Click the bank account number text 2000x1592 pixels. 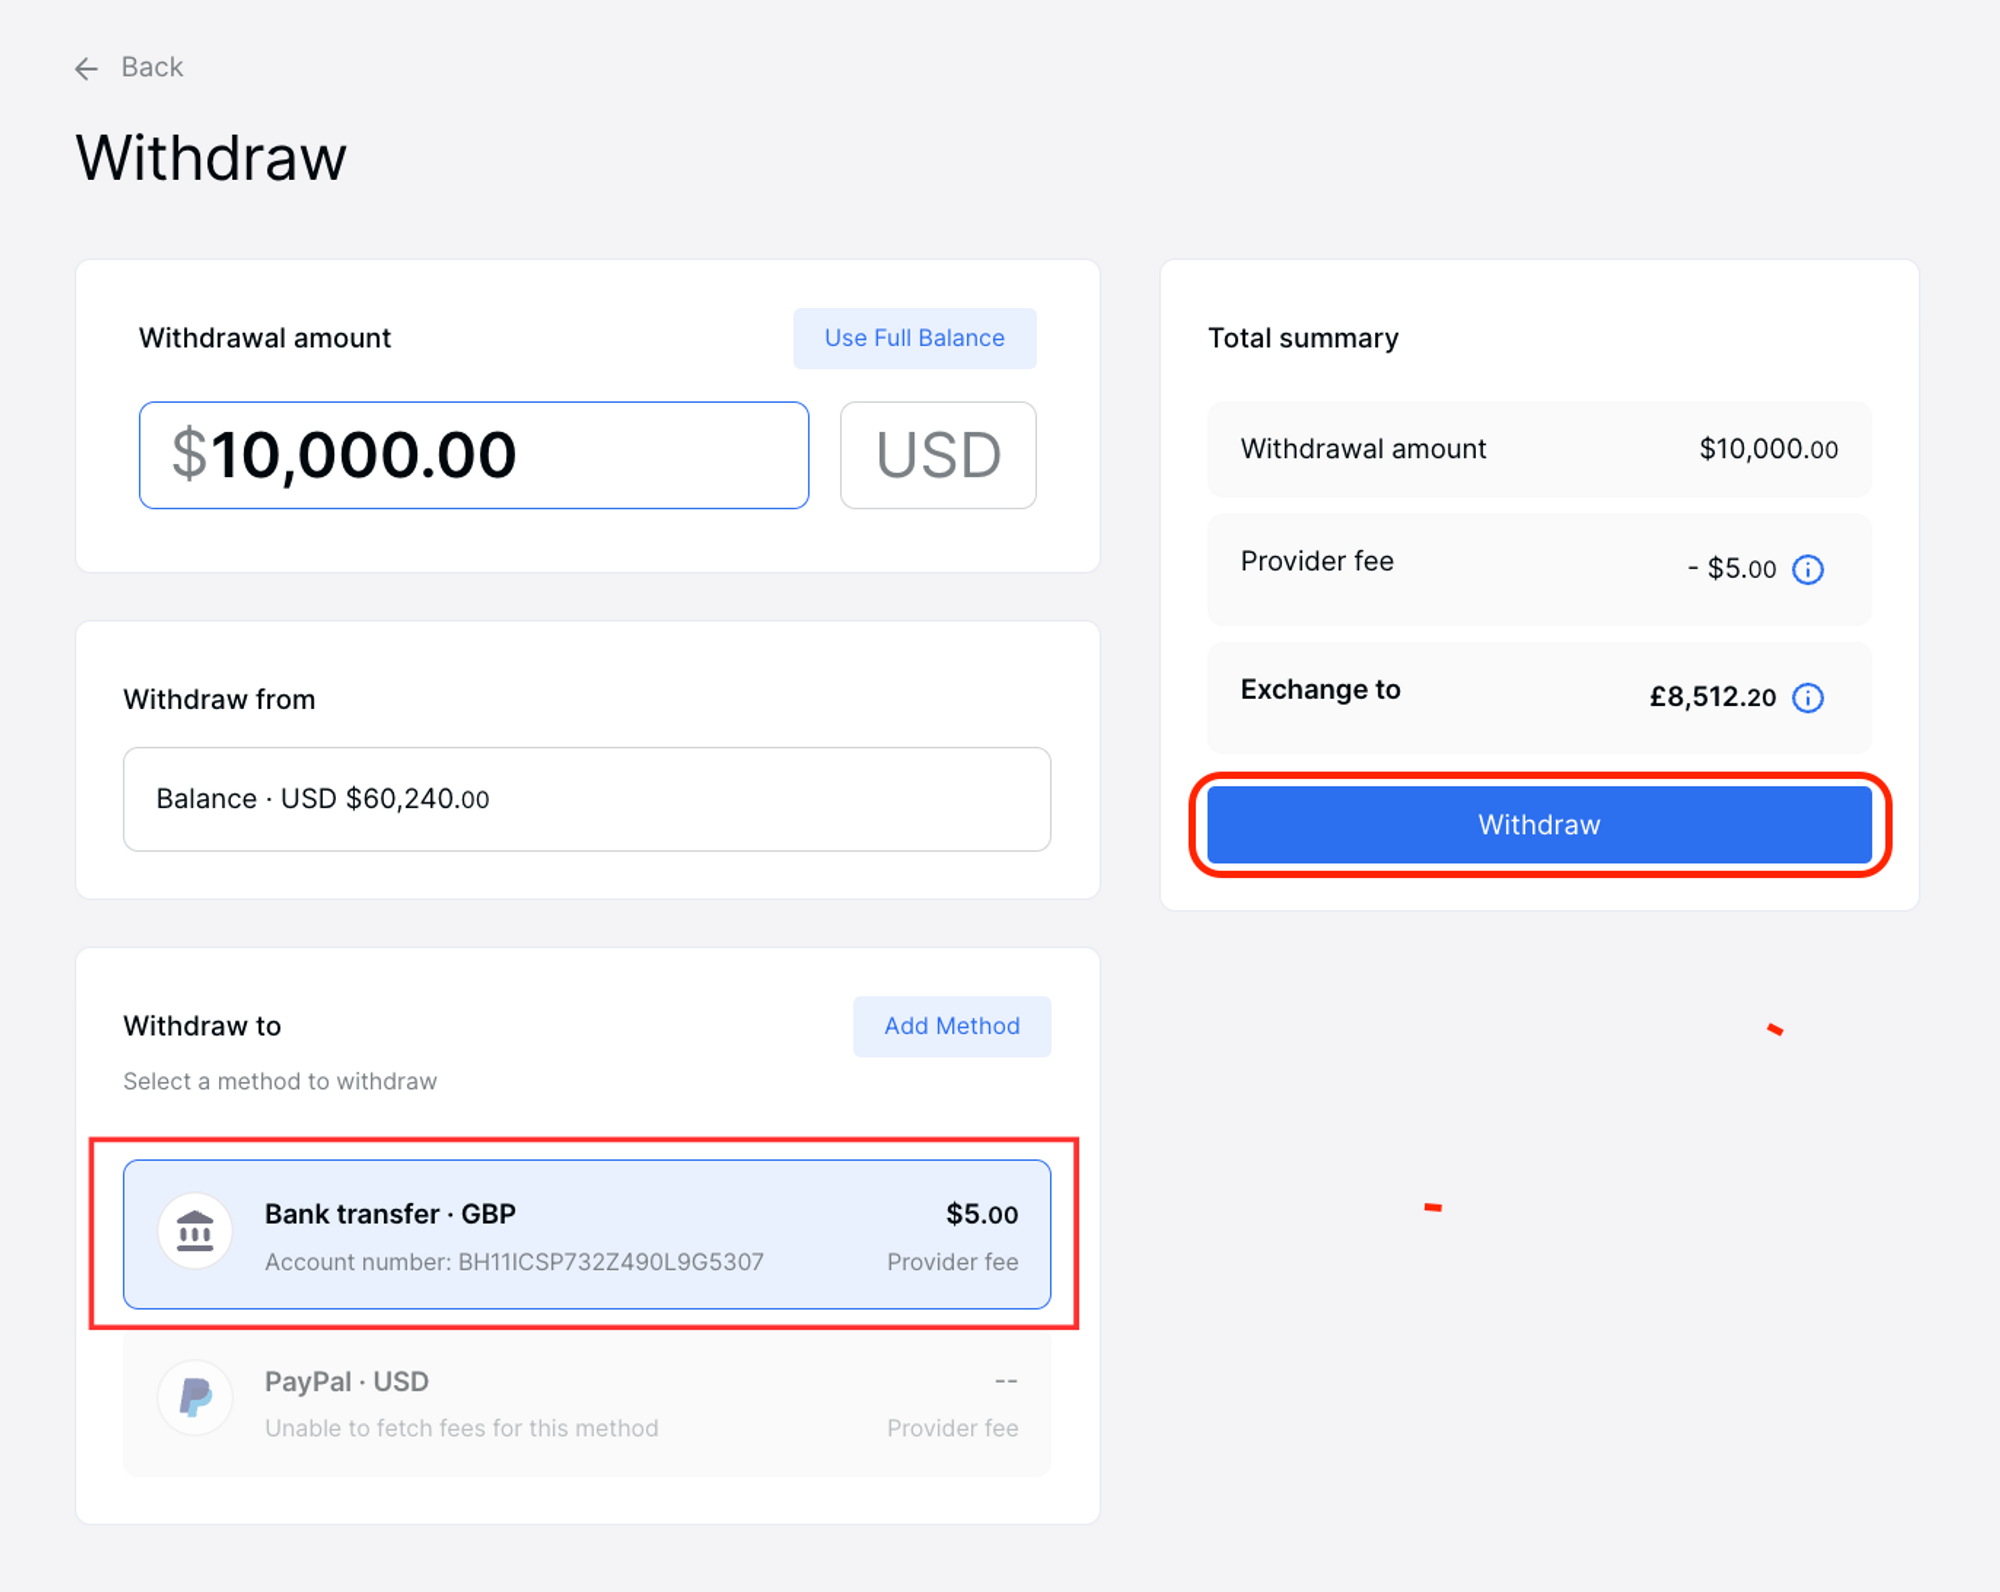coord(514,1262)
